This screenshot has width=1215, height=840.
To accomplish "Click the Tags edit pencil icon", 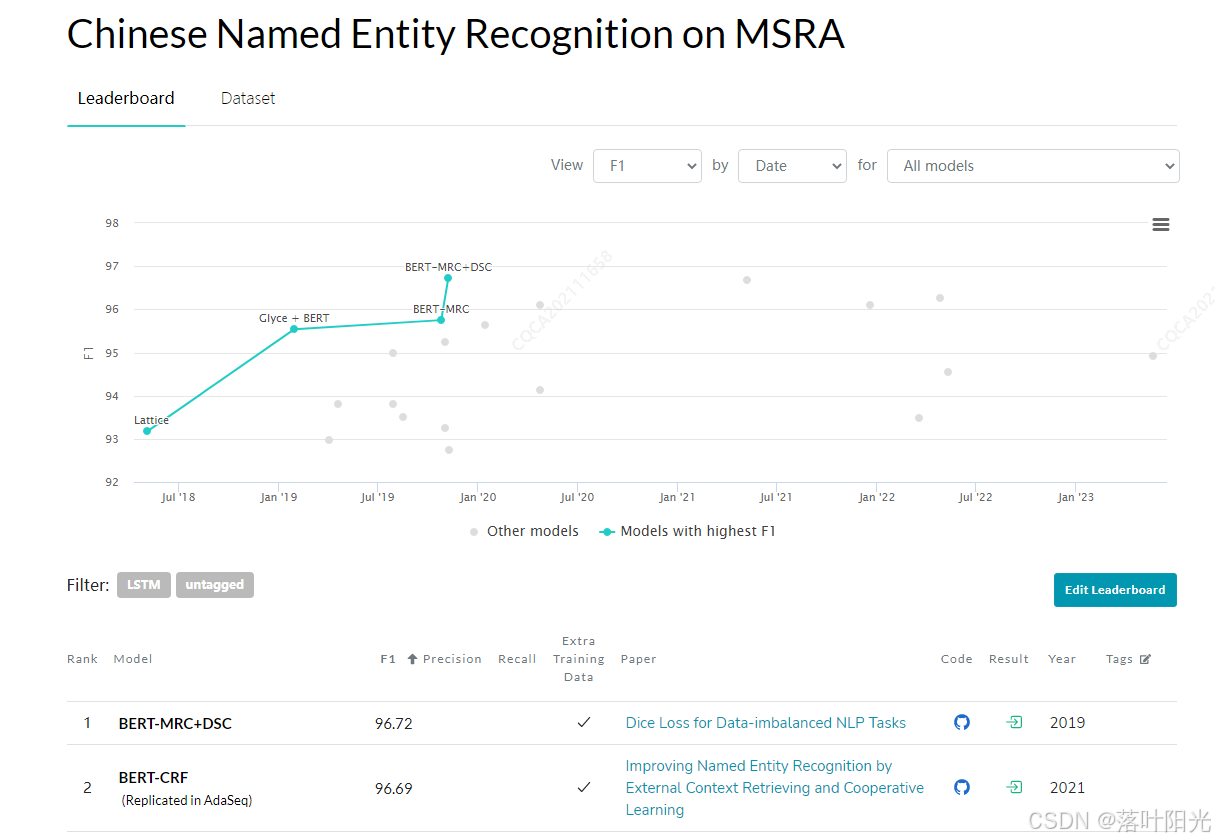I will point(1146,659).
